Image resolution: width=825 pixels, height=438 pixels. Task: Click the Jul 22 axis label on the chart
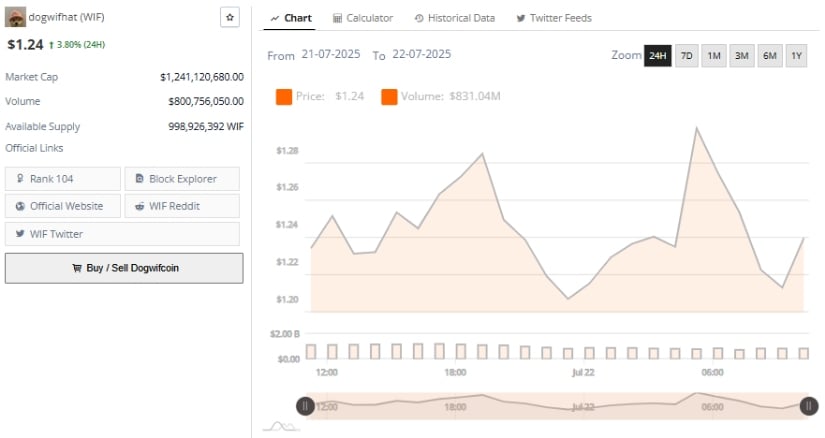[x=583, y=372]
